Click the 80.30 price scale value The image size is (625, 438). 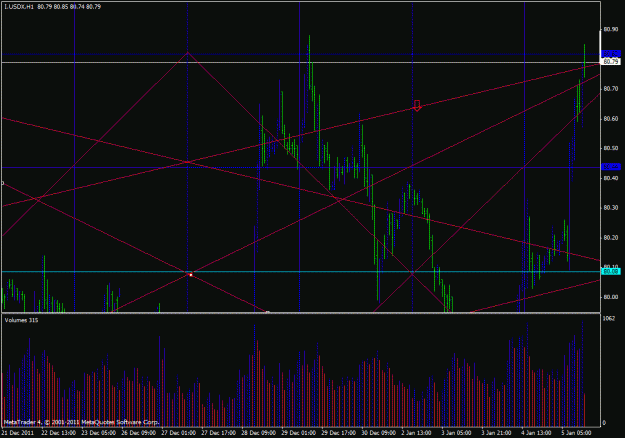tap(611, 208)
